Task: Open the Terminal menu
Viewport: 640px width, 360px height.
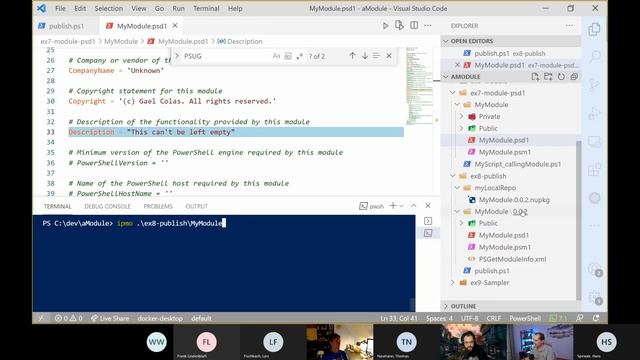Action: [x=206, y=8]
